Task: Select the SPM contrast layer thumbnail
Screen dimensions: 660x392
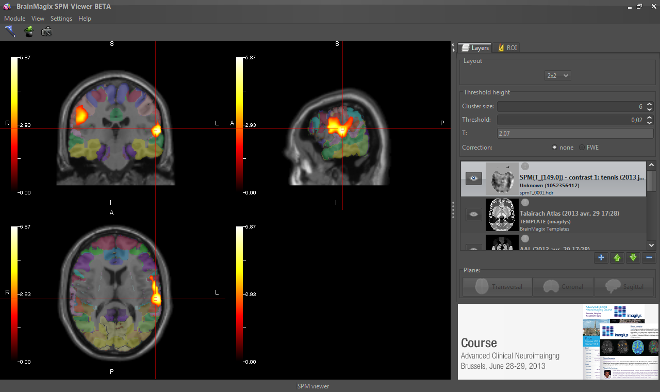Action: [502, 179]
